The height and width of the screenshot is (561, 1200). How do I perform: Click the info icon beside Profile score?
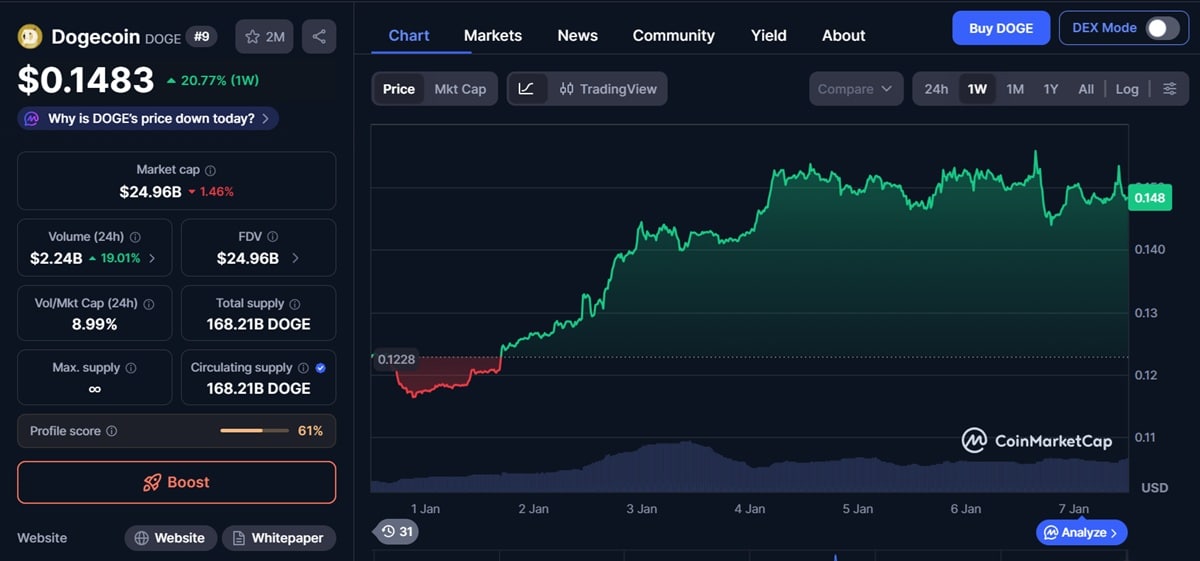click(111, 431)
